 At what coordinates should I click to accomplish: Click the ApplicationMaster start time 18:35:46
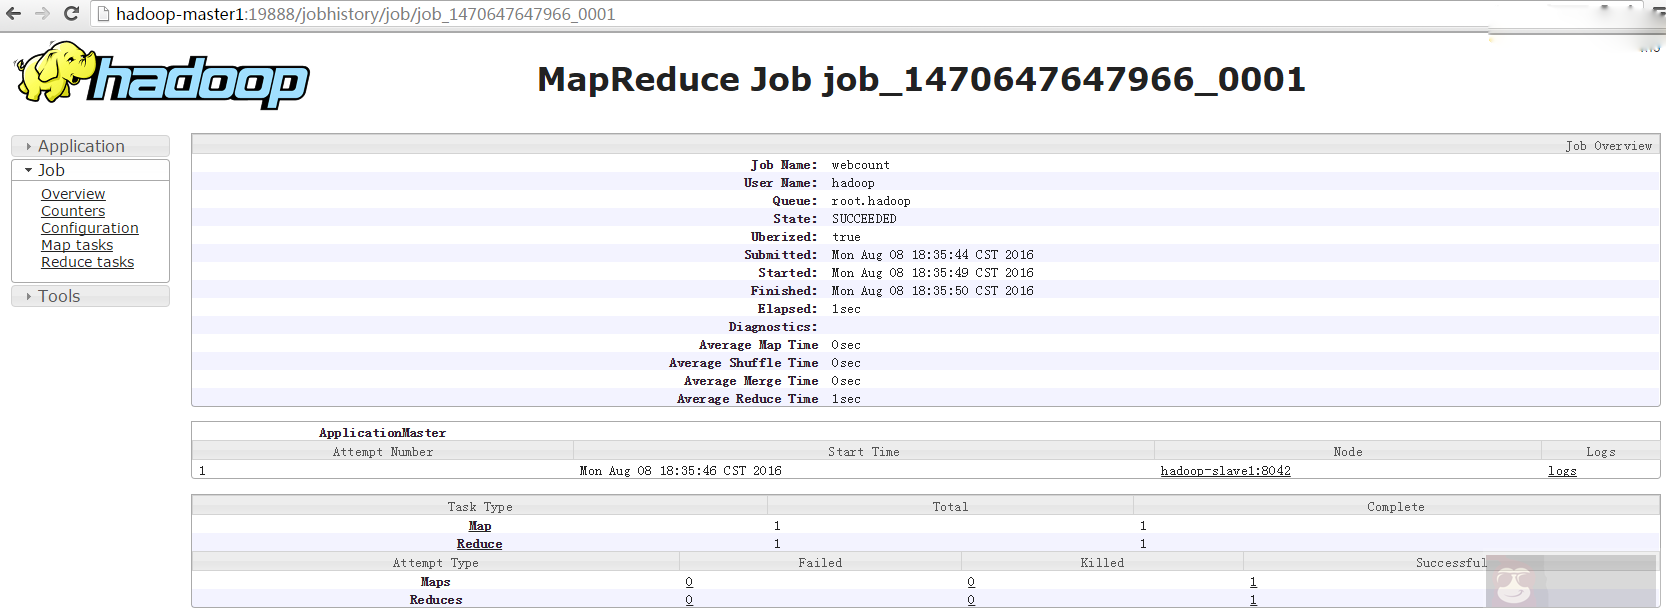click(680, 471)
